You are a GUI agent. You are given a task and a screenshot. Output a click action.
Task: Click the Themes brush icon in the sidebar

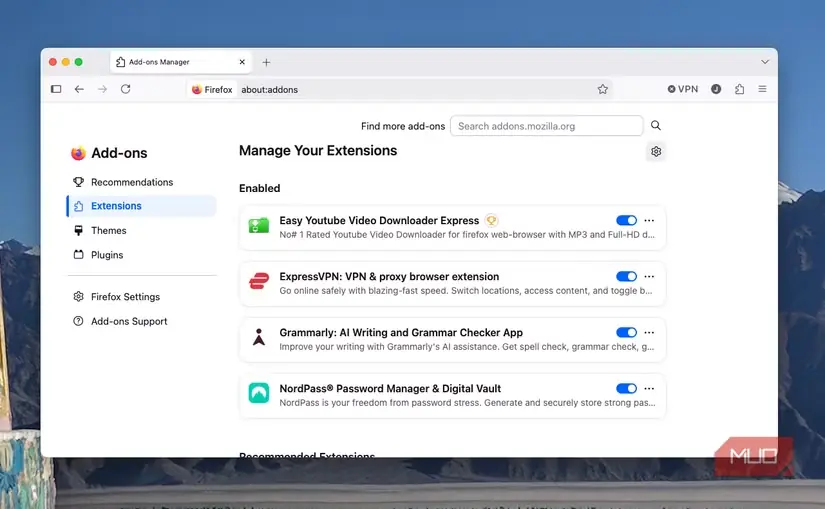click(78, 230)
